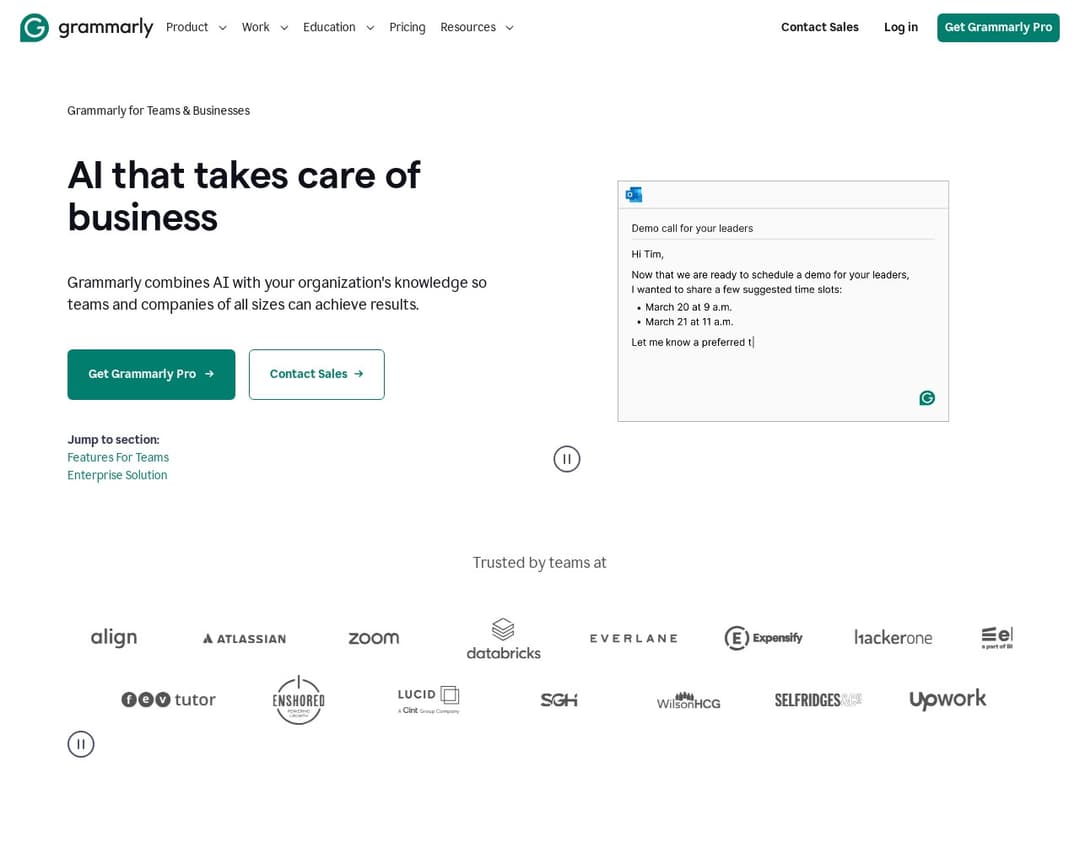
Task: Click the Get Grammarly Pro button
Action: [151, 374]
